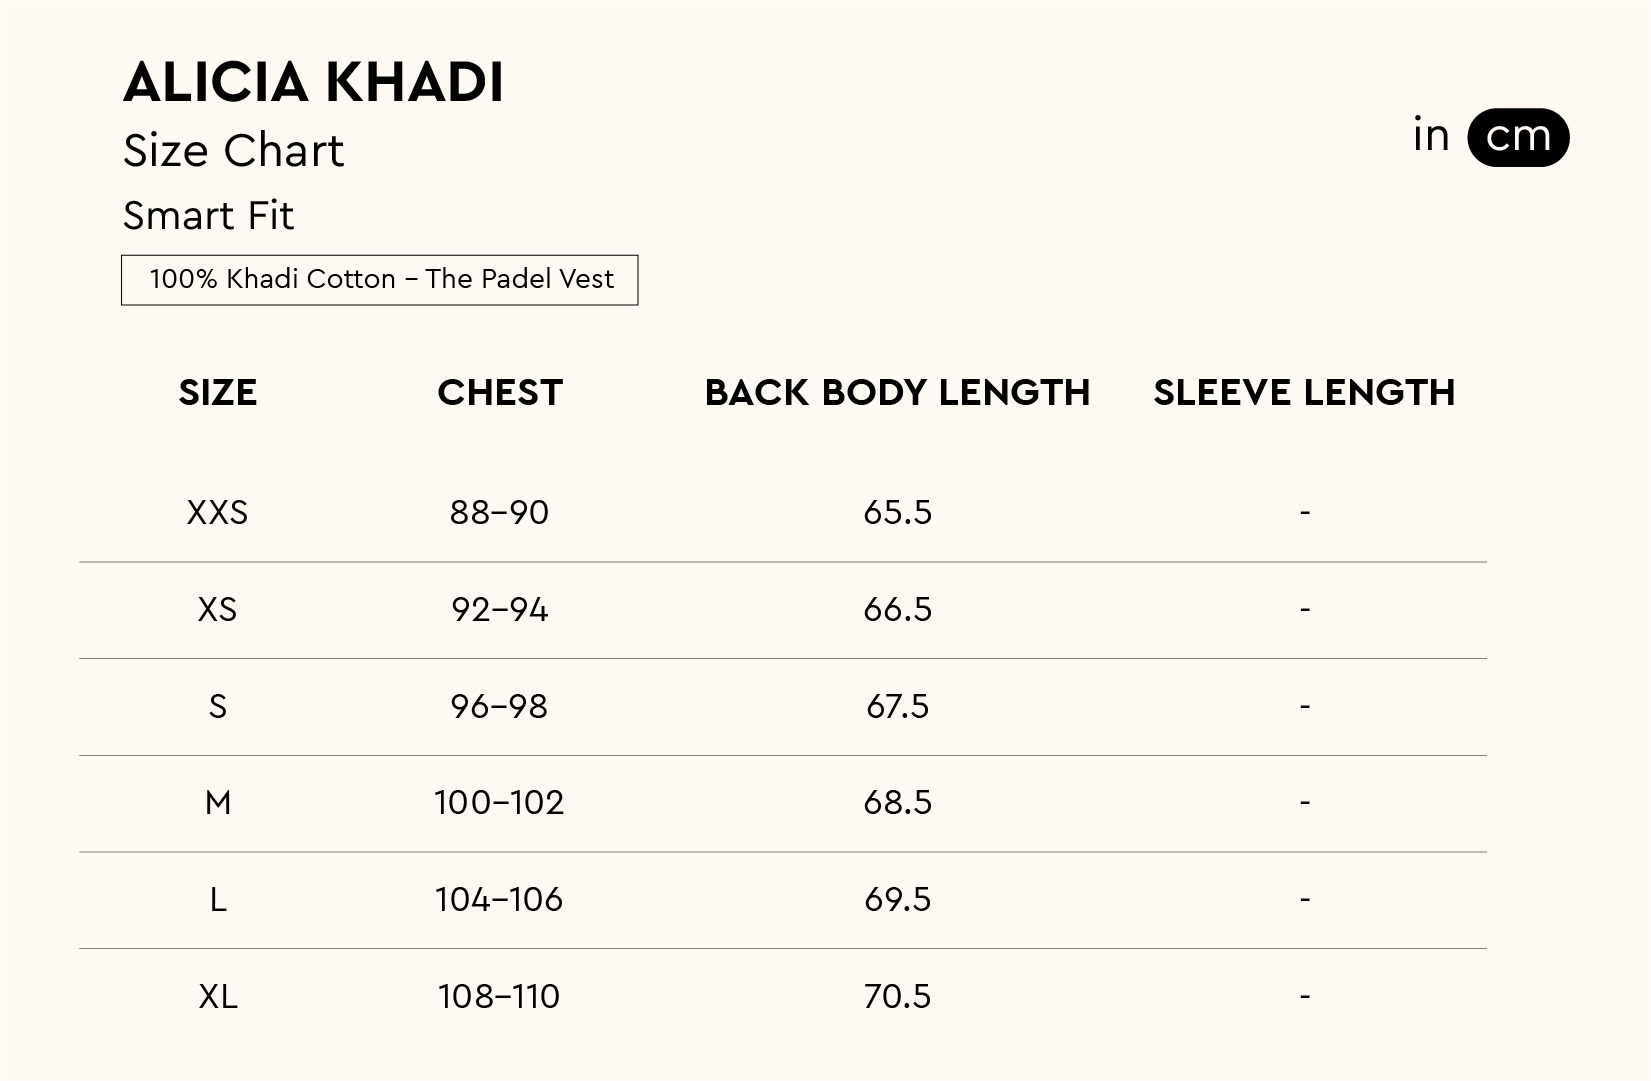Select the XXS size row label
The image size is (1651, 1081).
[x=217, y=513]
